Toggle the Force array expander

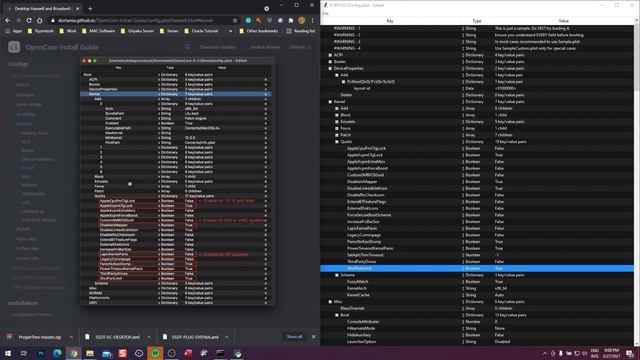pos(337,128)
